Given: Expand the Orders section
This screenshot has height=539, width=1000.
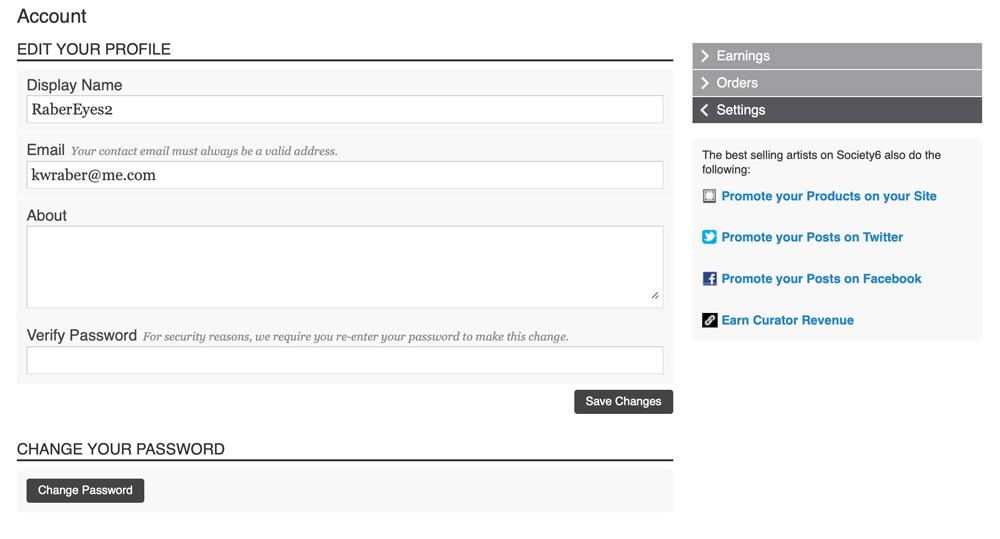Looking at the screenshot, I should coord(837,83).
